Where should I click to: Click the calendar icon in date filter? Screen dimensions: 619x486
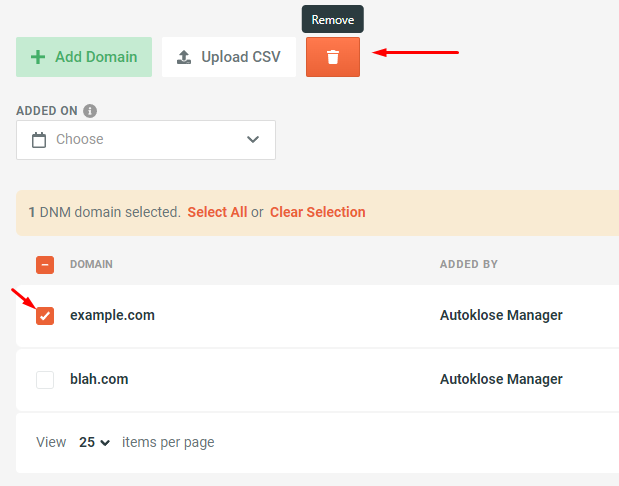pyautogui.click(x=39, y=140)
